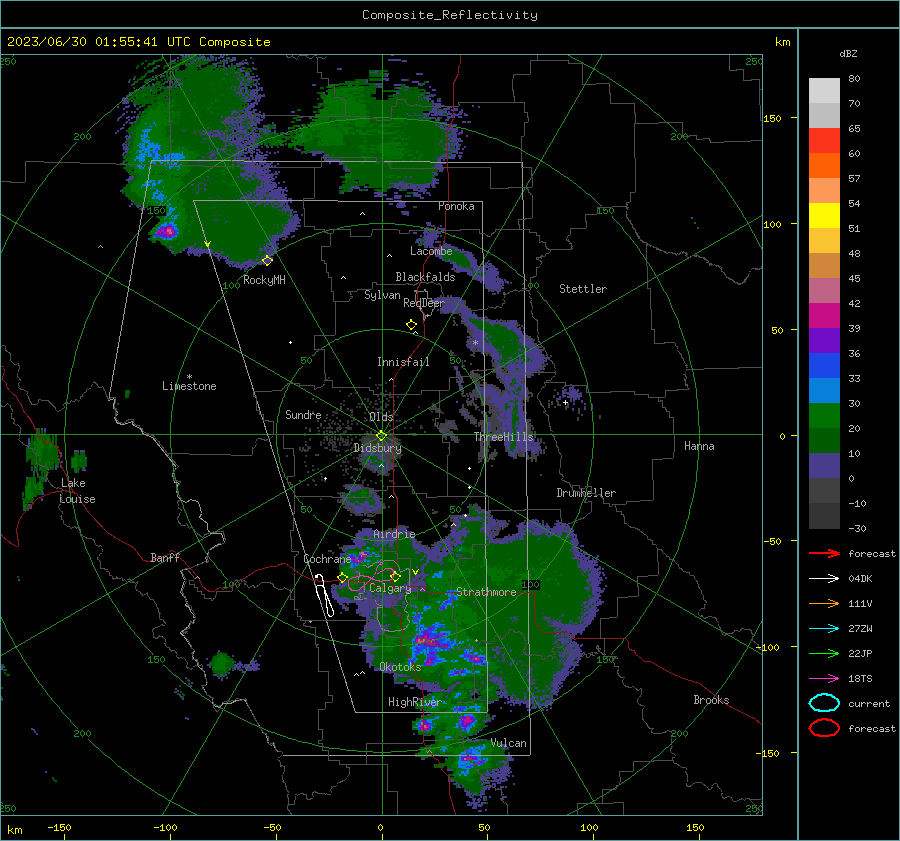
Task: Click the green 22JP arrow legend icon
Action: [x=824, y=653]
